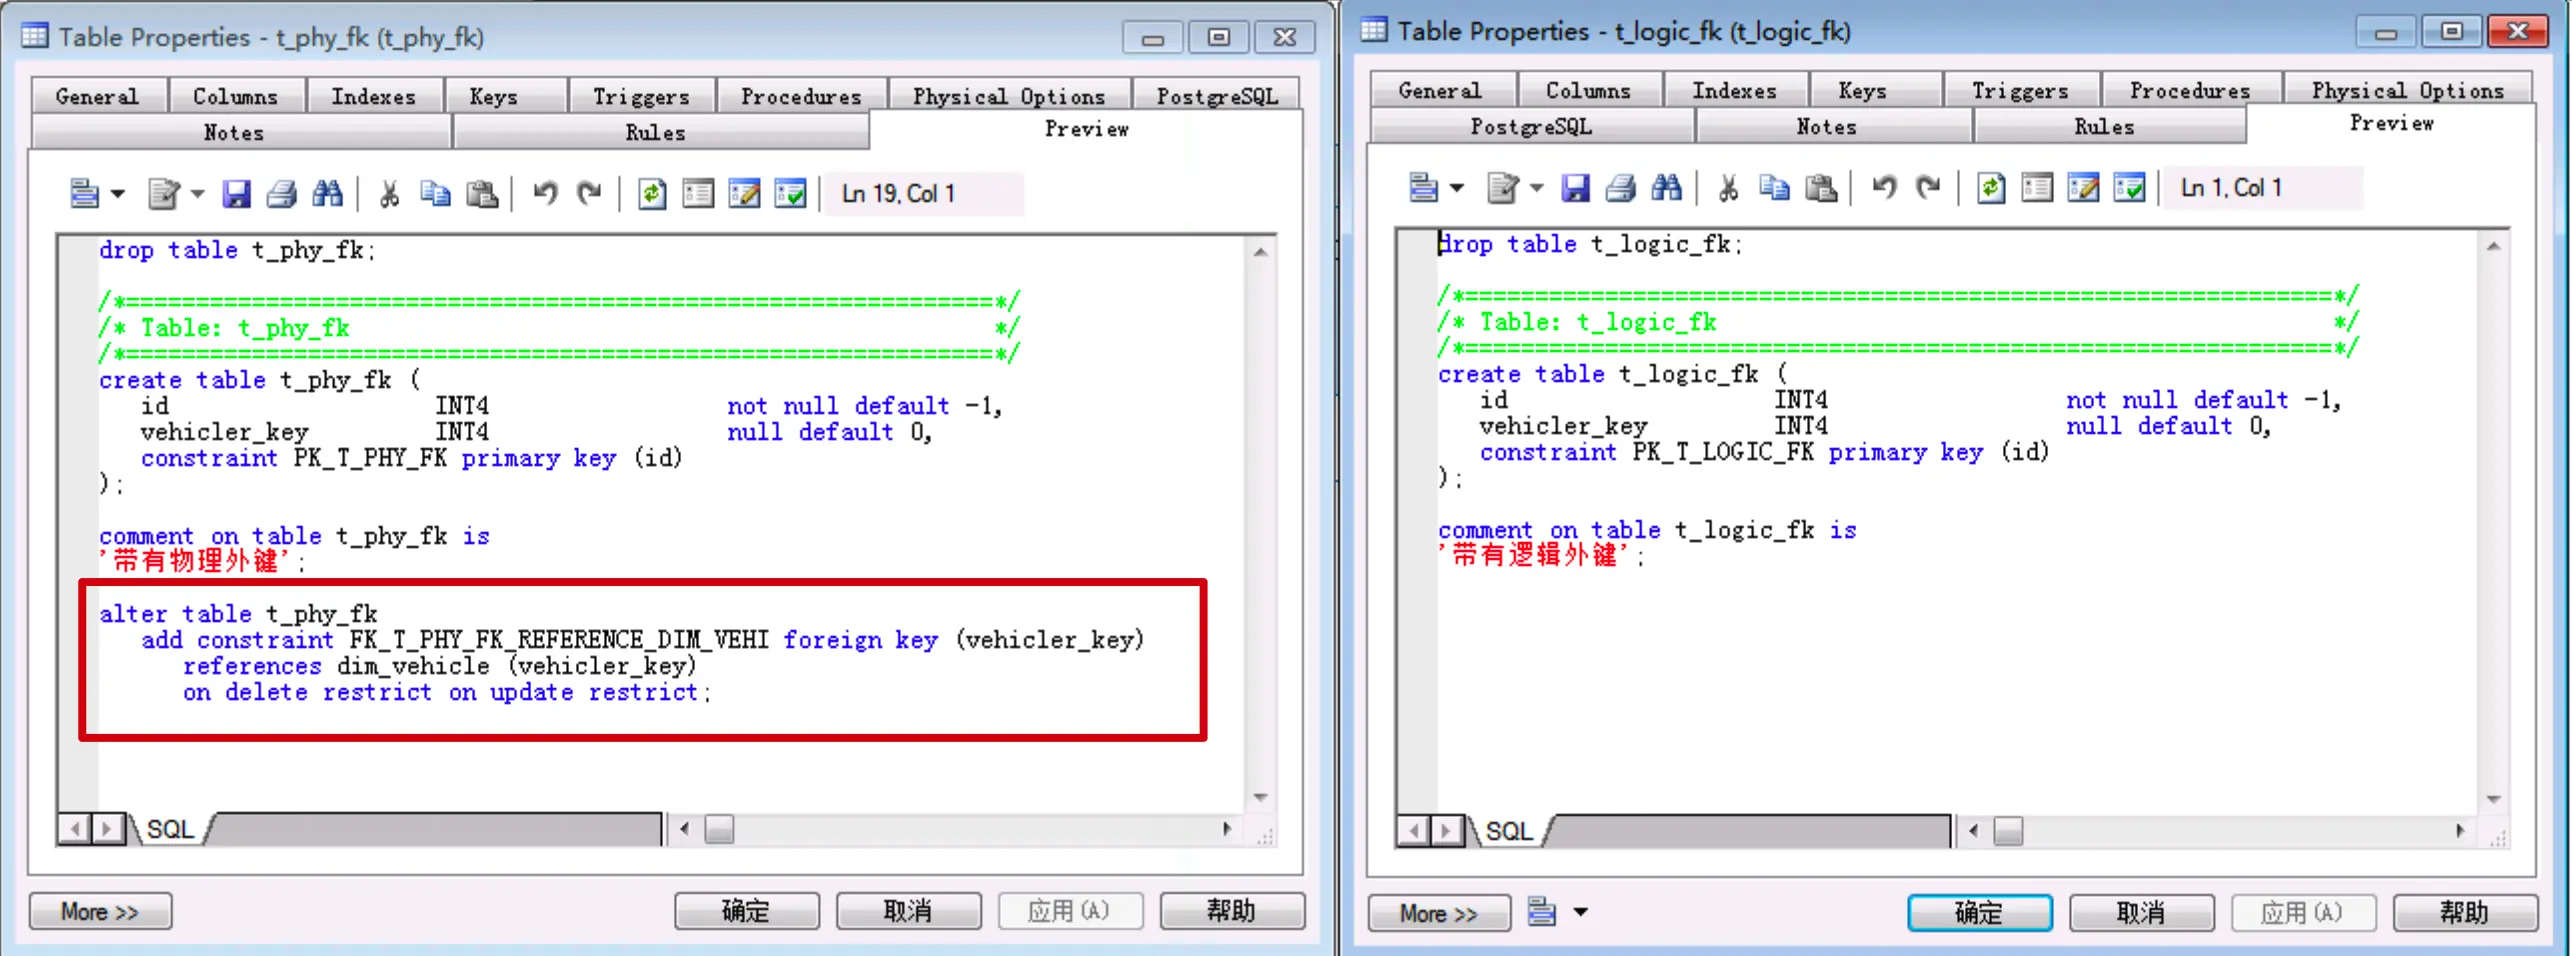Click Redo arrow in t_phy_fk preview toolbar

point(590,193)
